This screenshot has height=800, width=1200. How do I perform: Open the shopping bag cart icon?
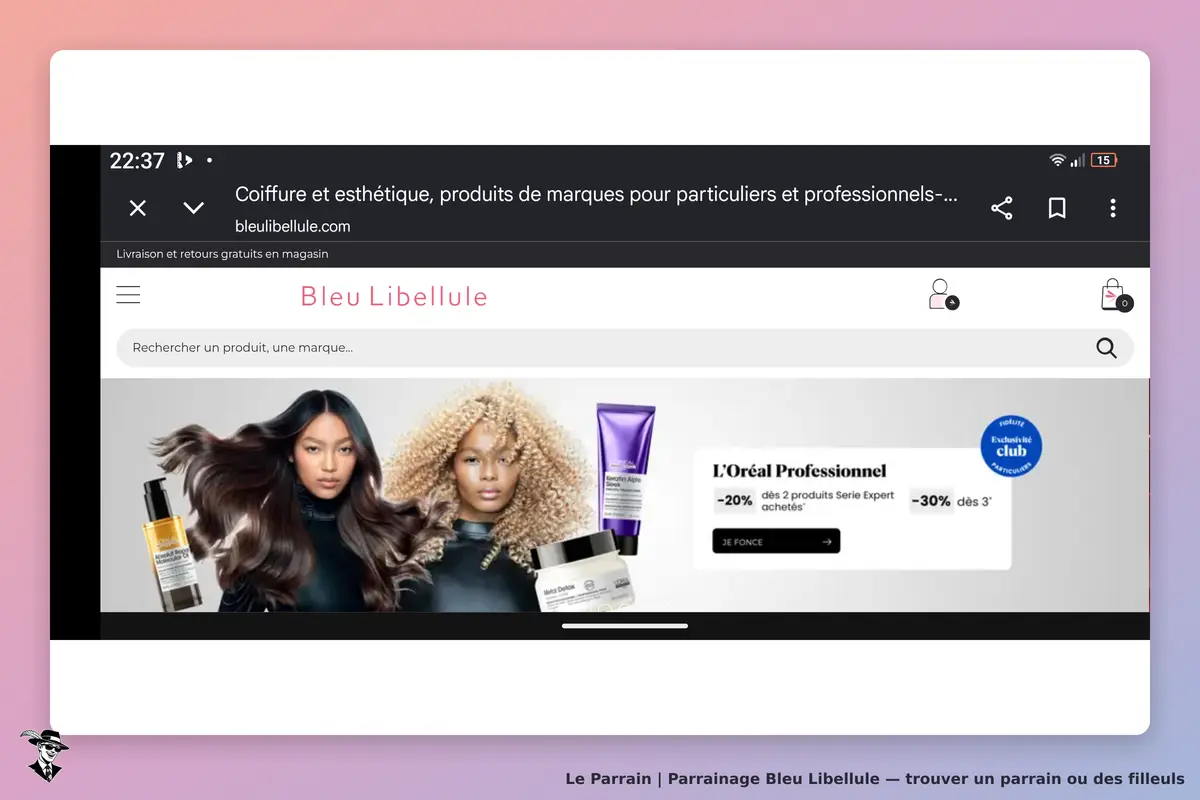click(x=1116, y=296)
